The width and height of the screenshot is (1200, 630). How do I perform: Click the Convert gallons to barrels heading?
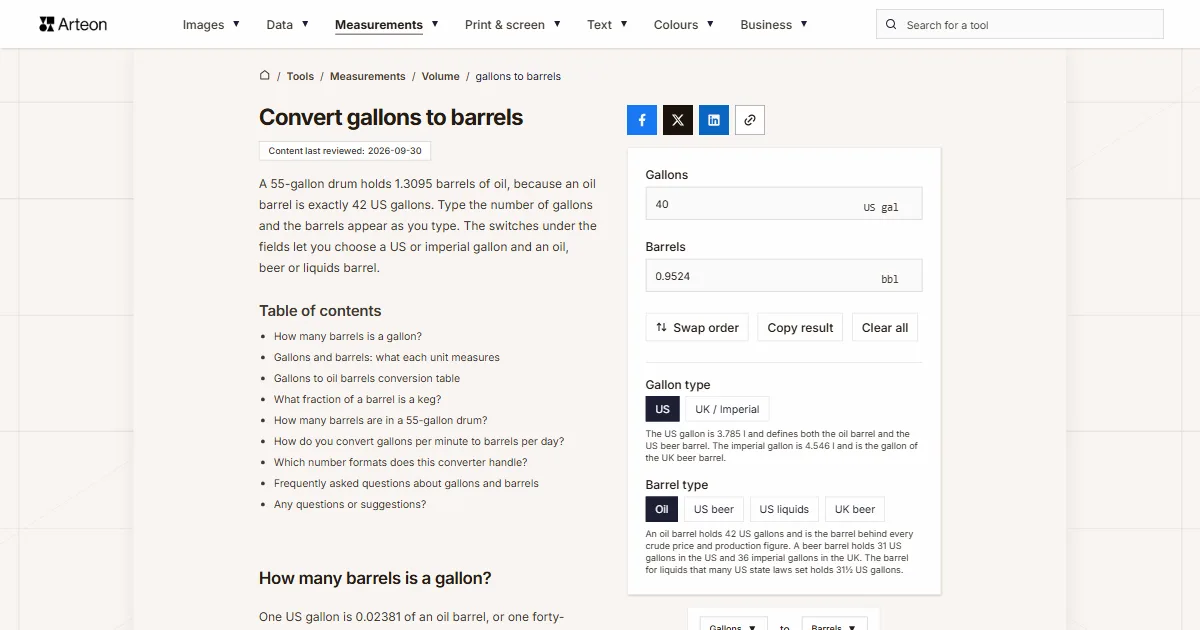coord(391,117)
